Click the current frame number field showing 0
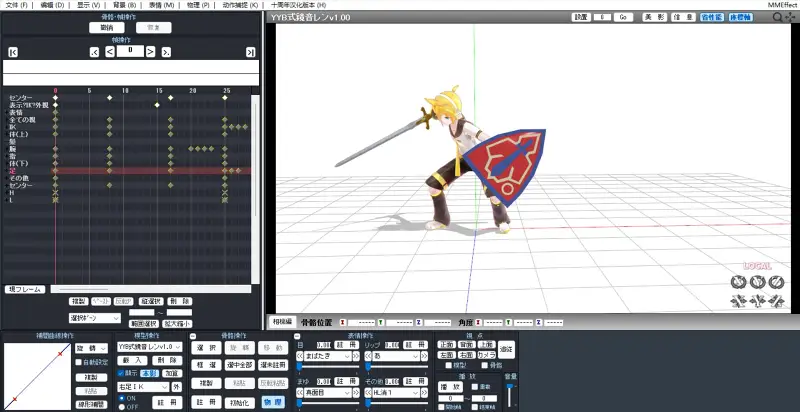Image resolution: width=800 pixels, height=412 pixels. (x=130, y=51)
